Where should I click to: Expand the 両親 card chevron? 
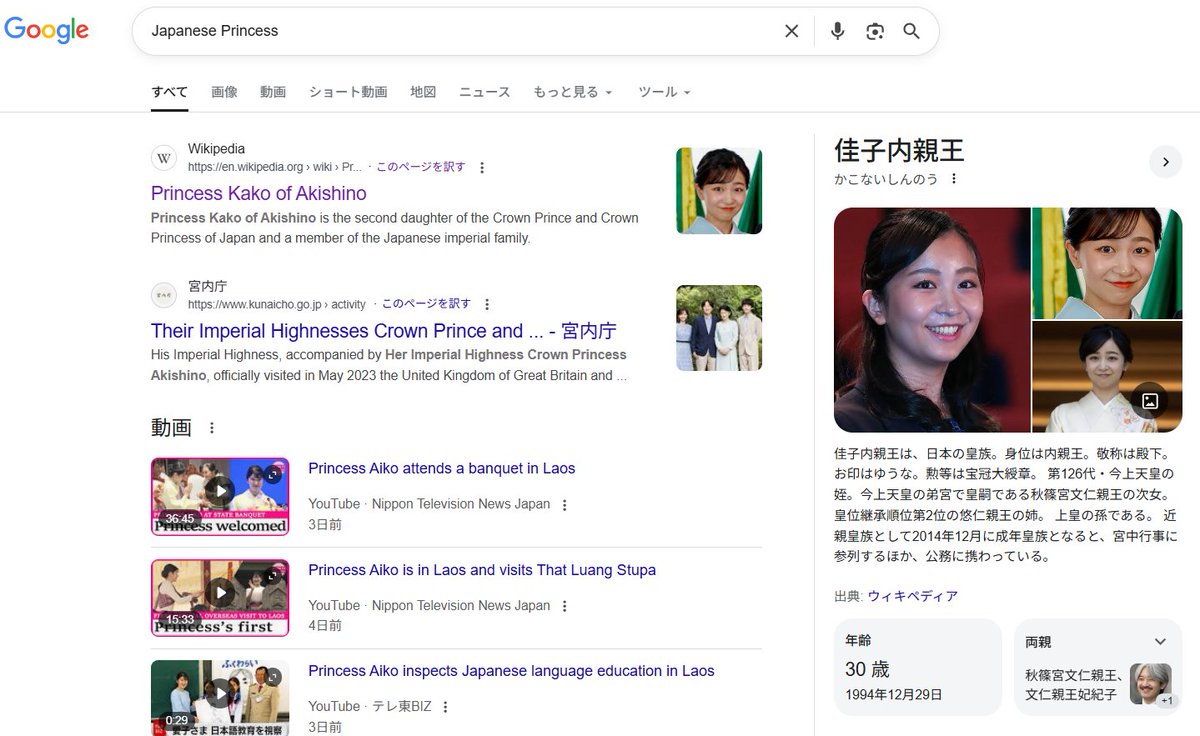pyautogui.click(x=1160, y=642)
